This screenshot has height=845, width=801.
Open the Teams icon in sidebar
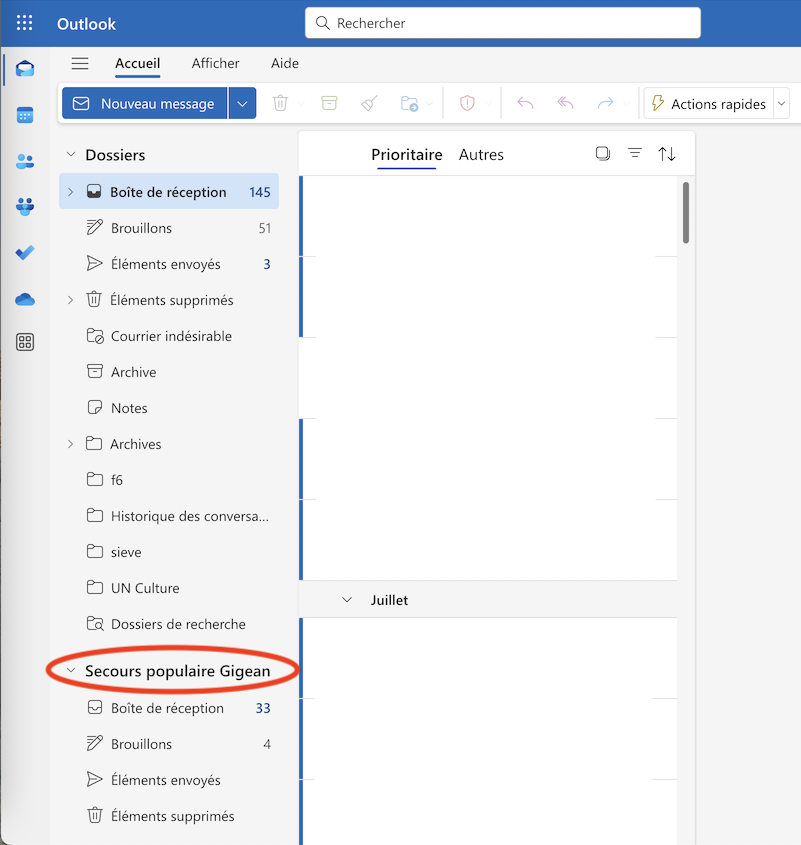(25, 207)
